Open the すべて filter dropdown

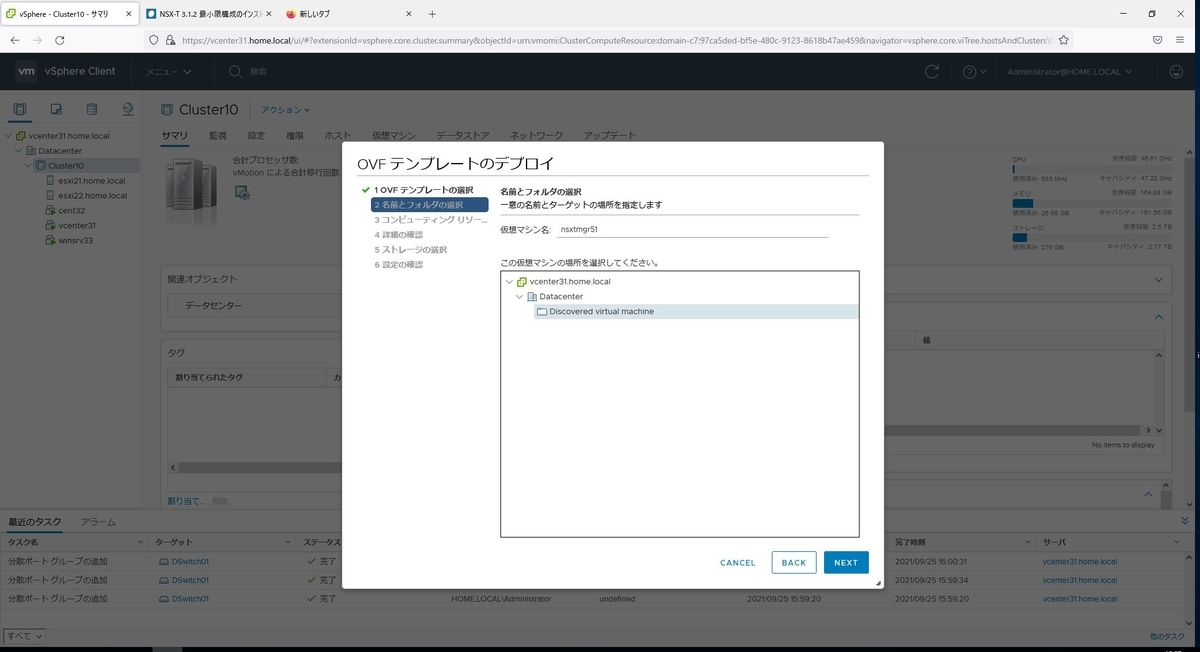[x=24, y=635]
